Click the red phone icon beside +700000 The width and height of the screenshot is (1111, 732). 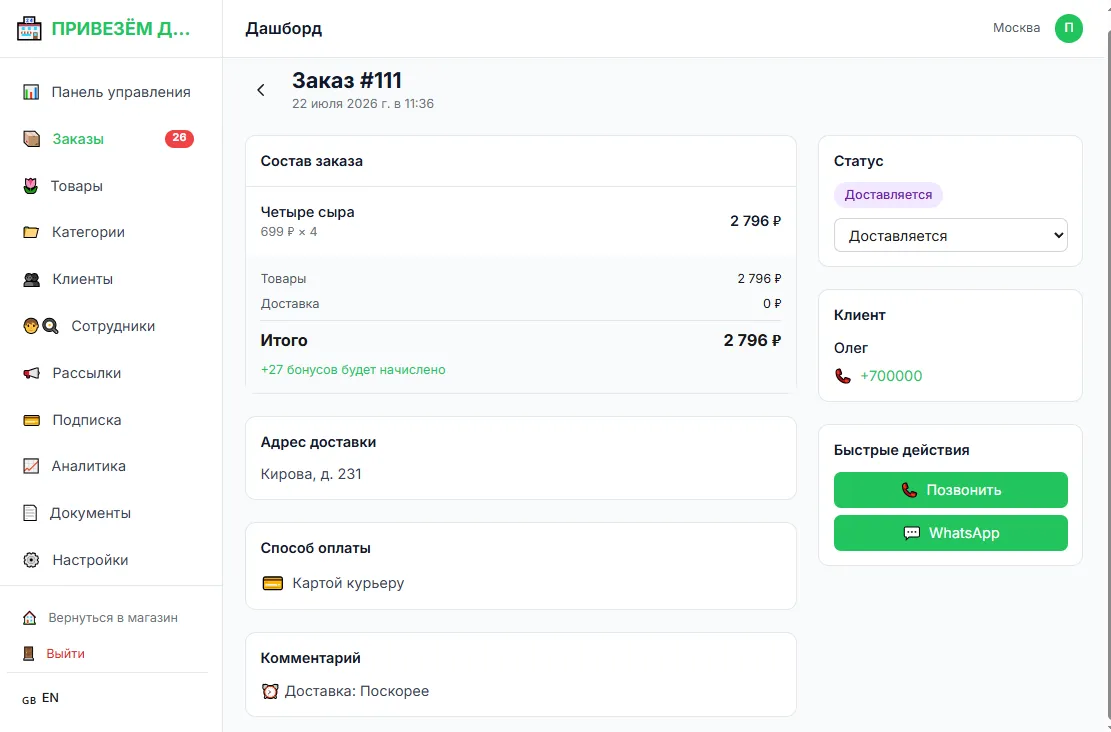tap(842, 376)
